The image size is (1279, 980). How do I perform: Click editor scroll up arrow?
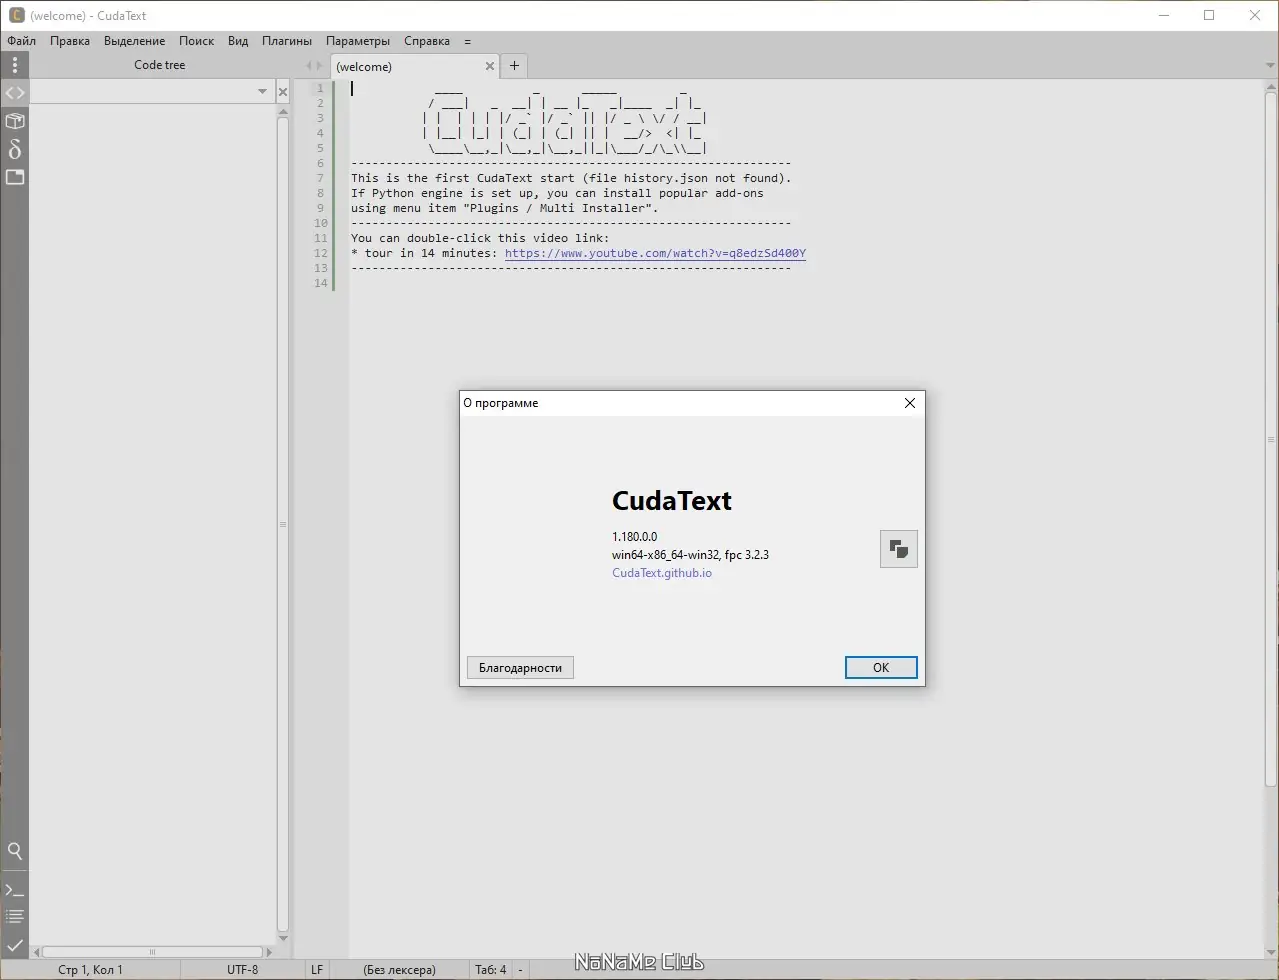coord(1272,87)
